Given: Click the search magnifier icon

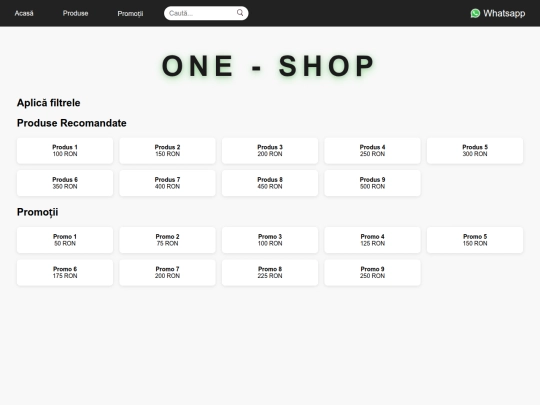Looking at the screenshot, I should coord(240,13).
